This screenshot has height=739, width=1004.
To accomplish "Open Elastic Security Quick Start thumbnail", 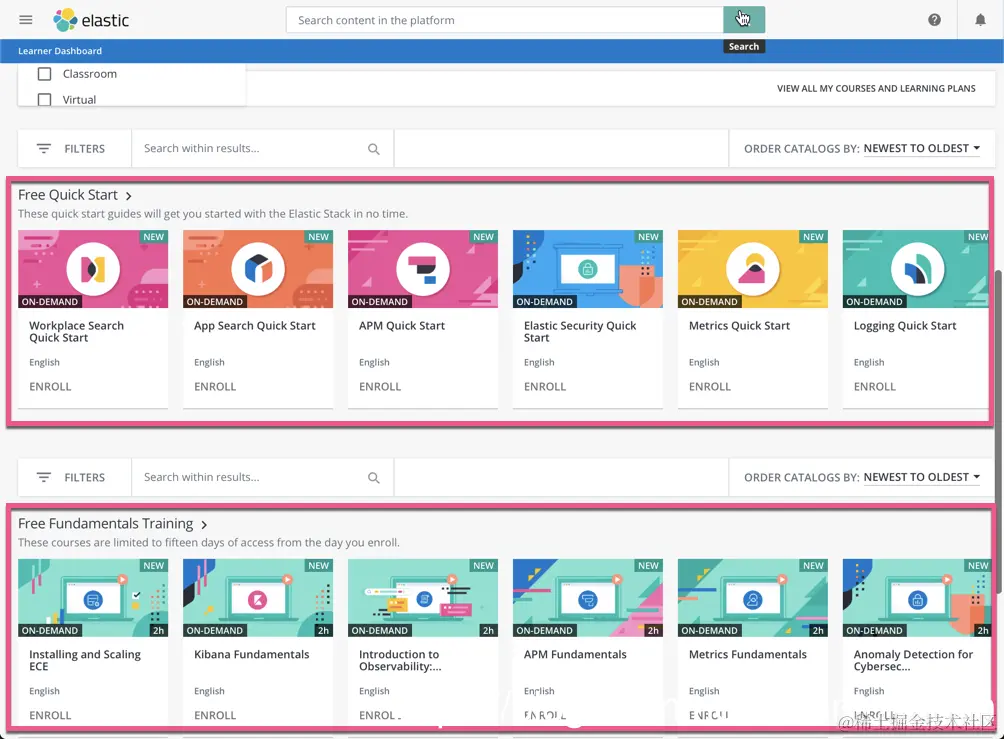I will click(587, 269).
